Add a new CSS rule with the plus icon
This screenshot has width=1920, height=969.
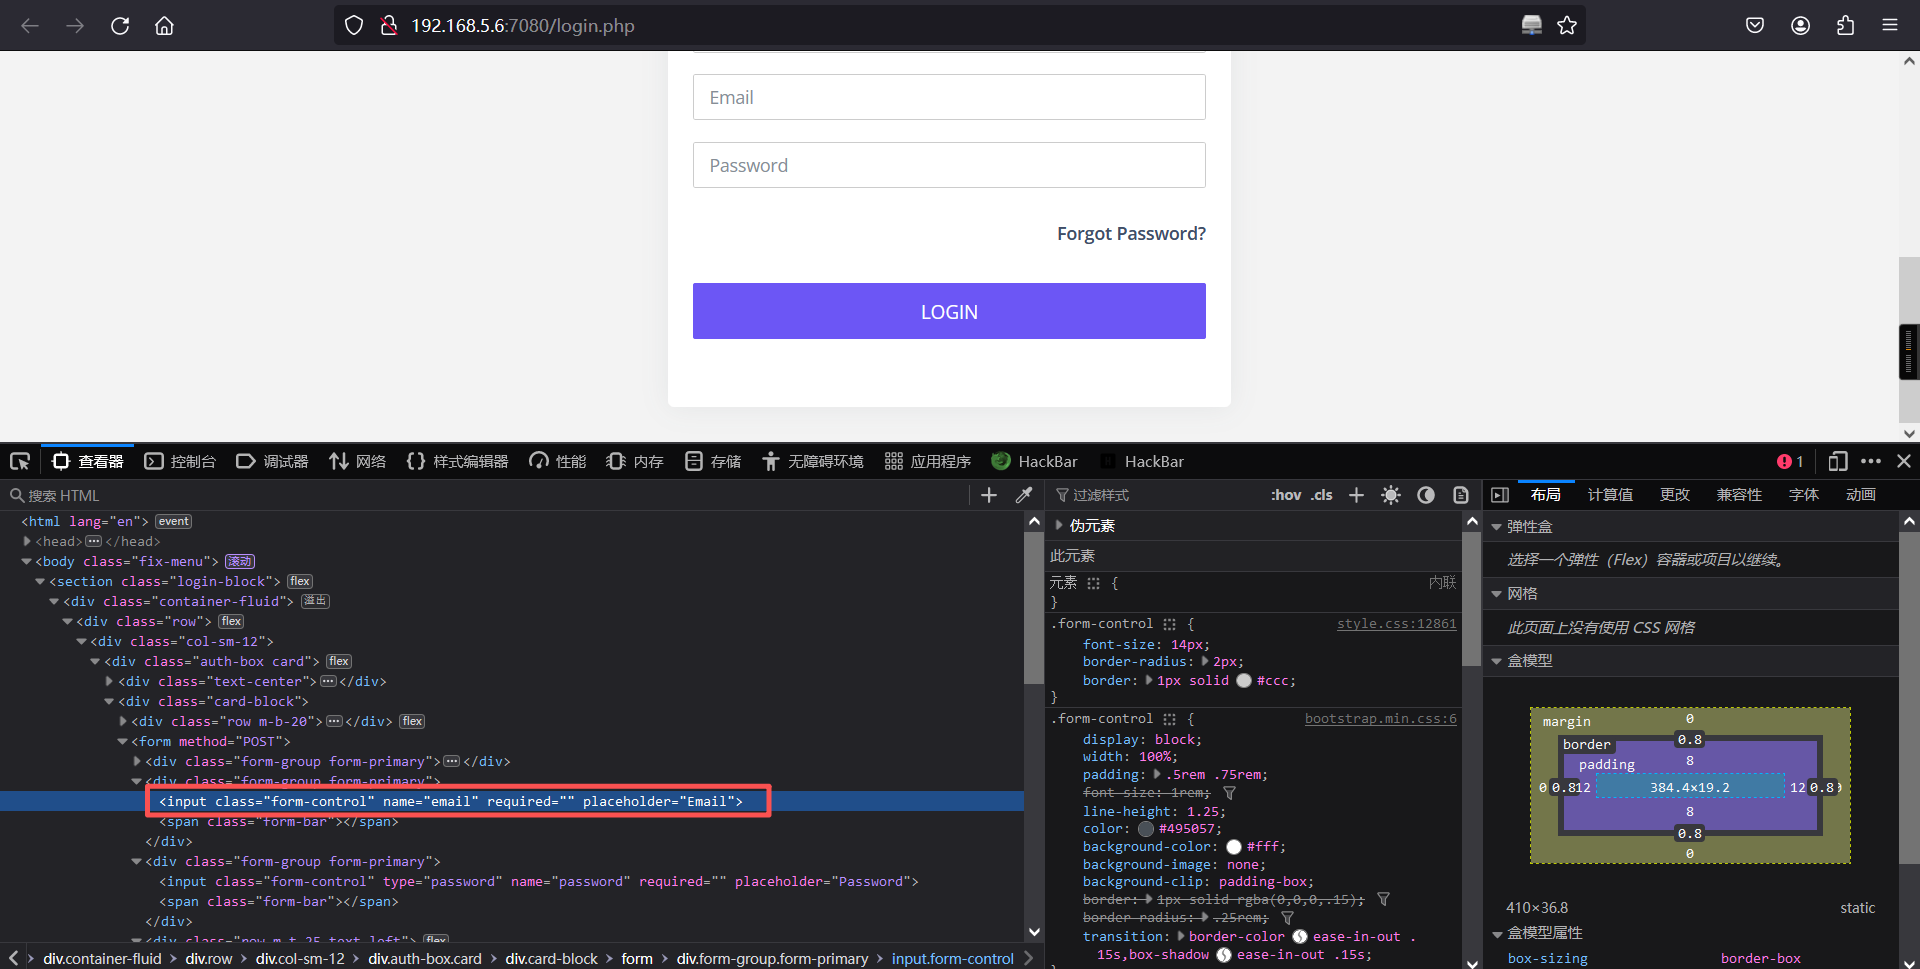click(1356, 495)
